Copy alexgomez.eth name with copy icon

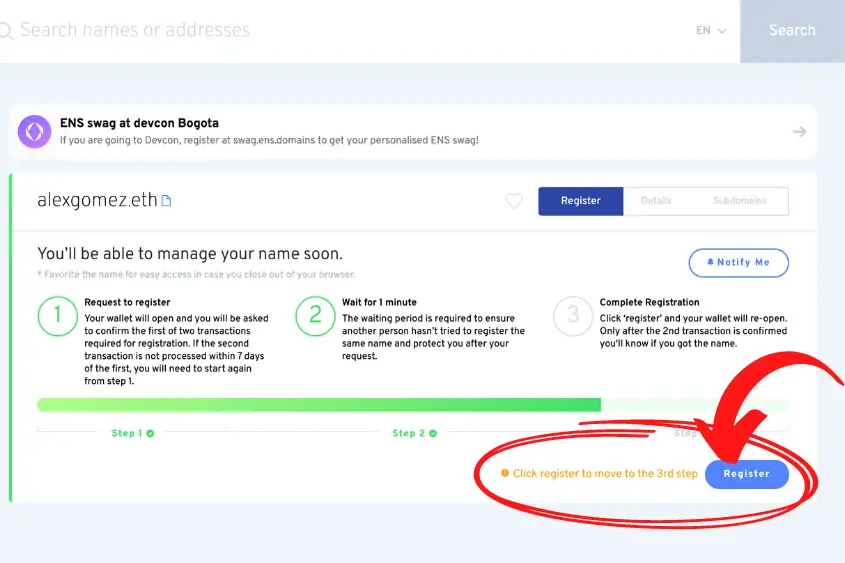[167, 201]
